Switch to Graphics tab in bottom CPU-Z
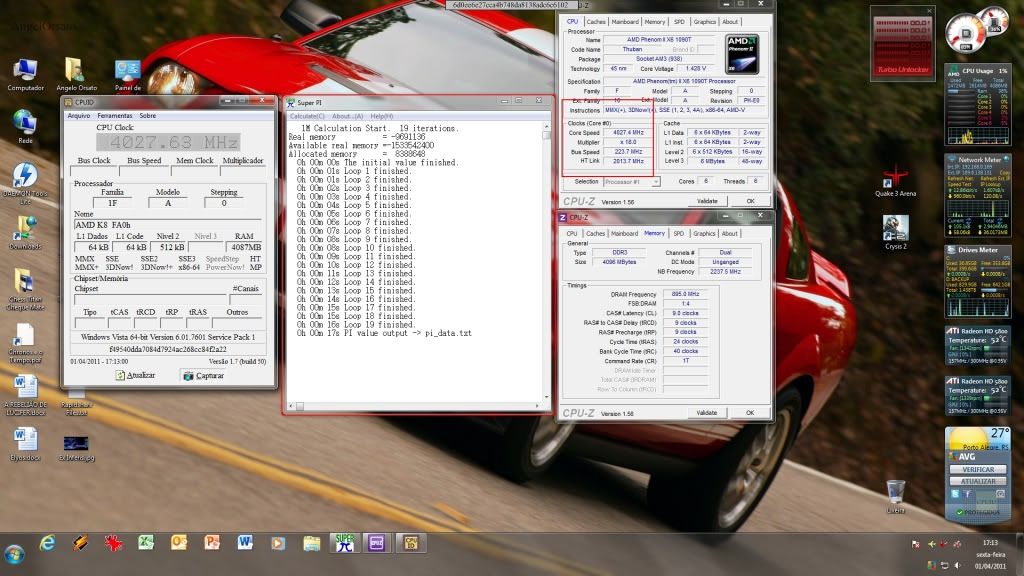This screenshot has height=576, width=1024. [x=704, y=233]
